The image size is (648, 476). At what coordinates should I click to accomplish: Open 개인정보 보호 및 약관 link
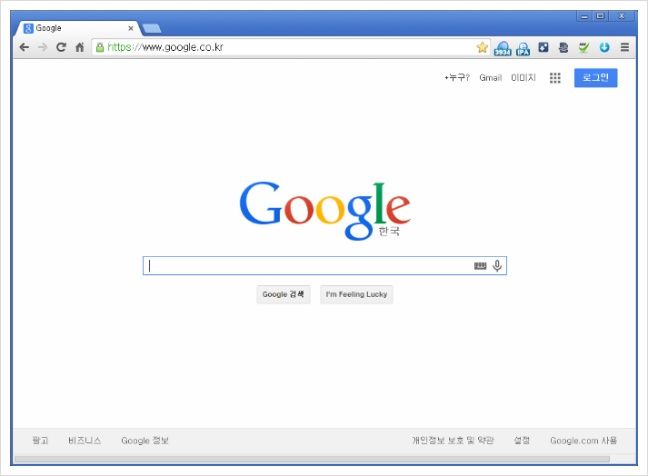click(x=453, y=440)
